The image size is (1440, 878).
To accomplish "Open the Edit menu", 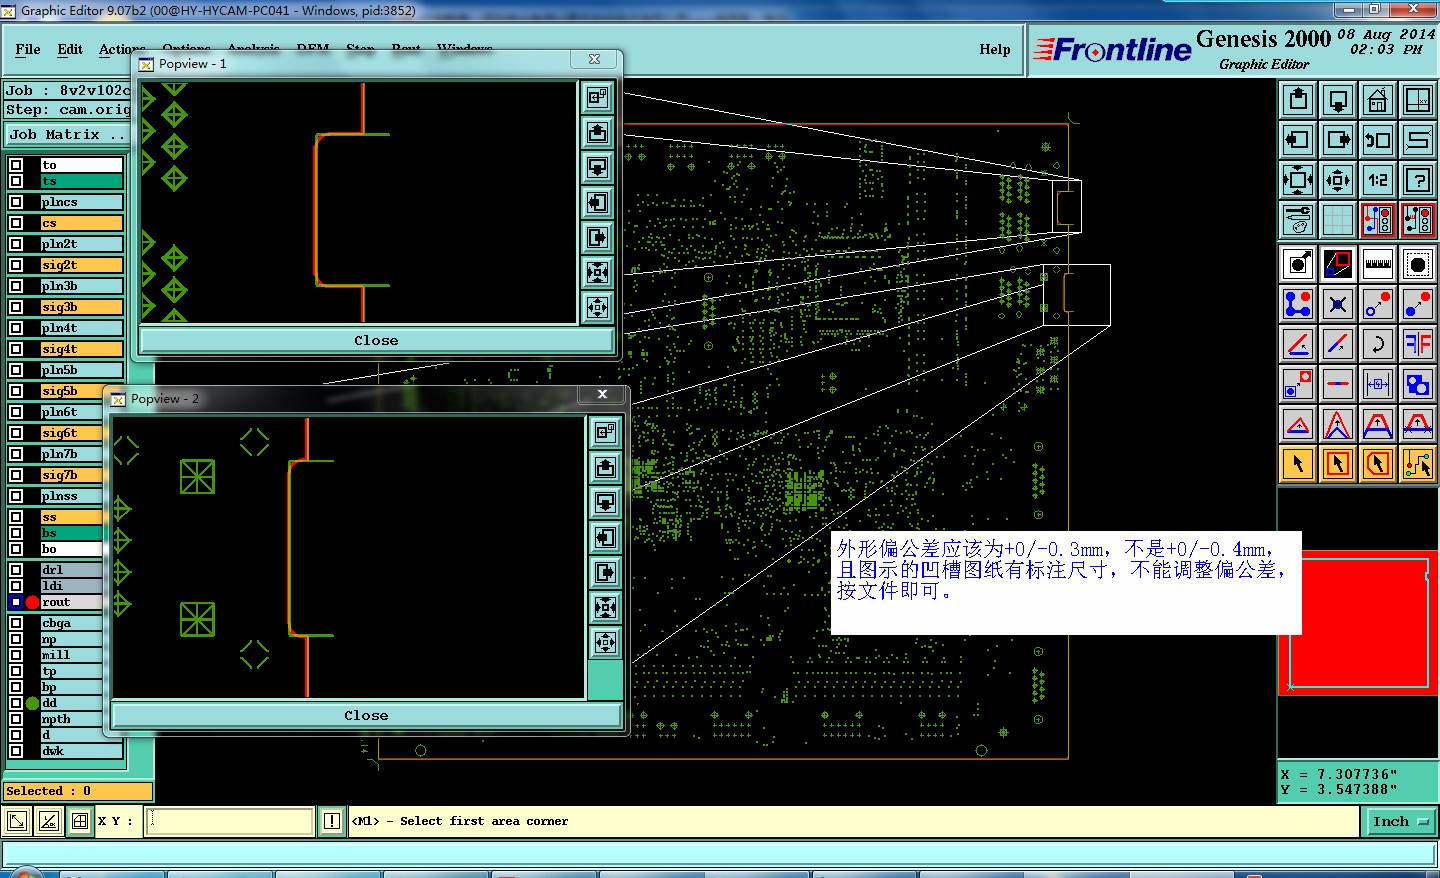I will (70, 49).
